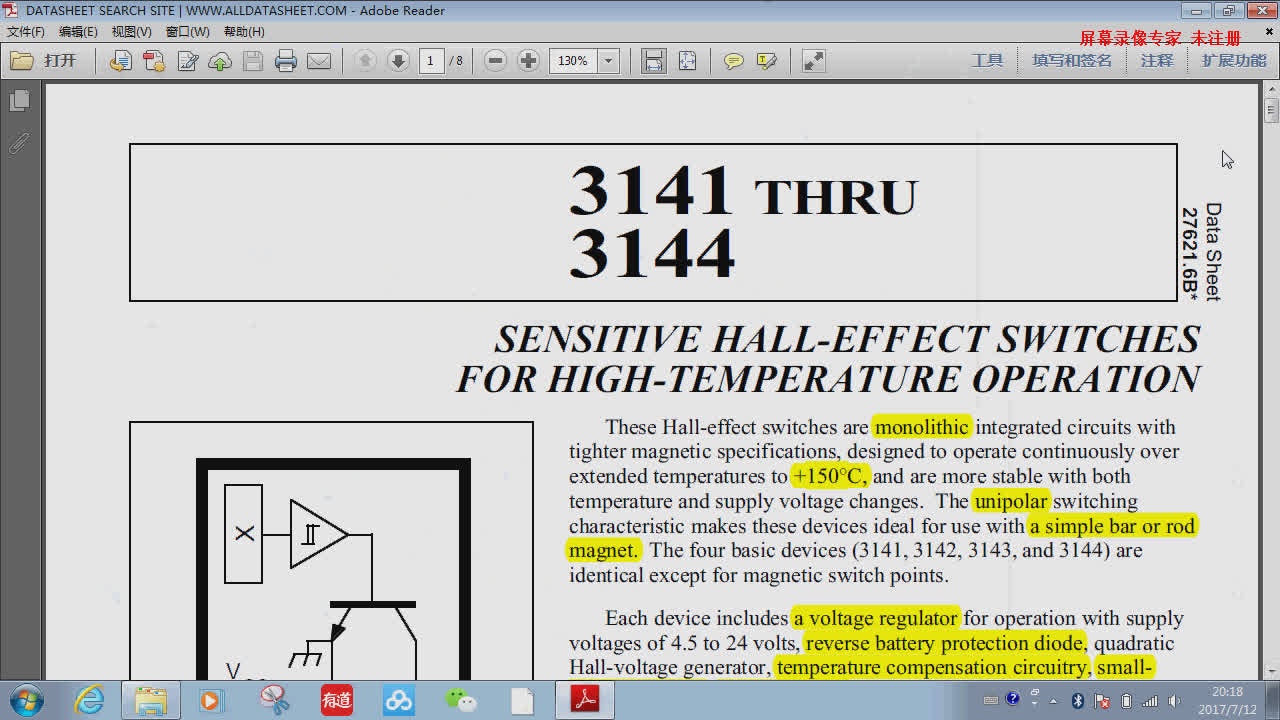Open the 编辑(E) menu
The width and height of the screenshot is (1280, 720).
[x=78, y=32]
